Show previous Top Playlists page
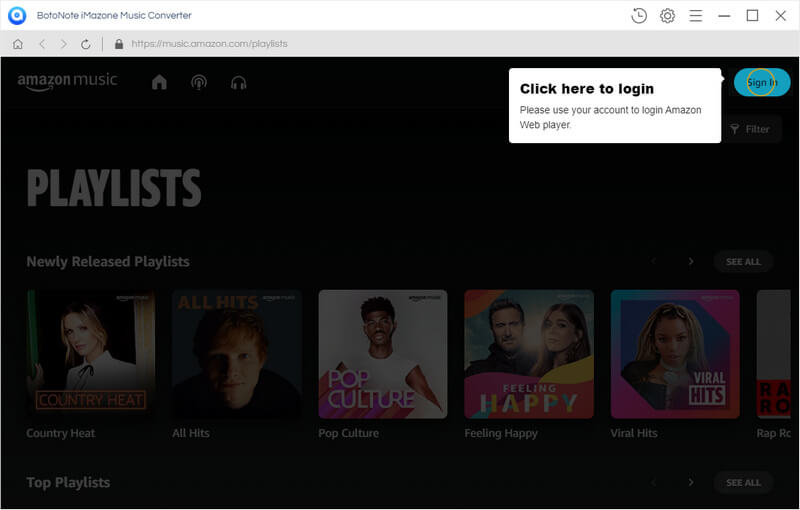The height and width of the screenshot is (510, 800). point(654,482)
